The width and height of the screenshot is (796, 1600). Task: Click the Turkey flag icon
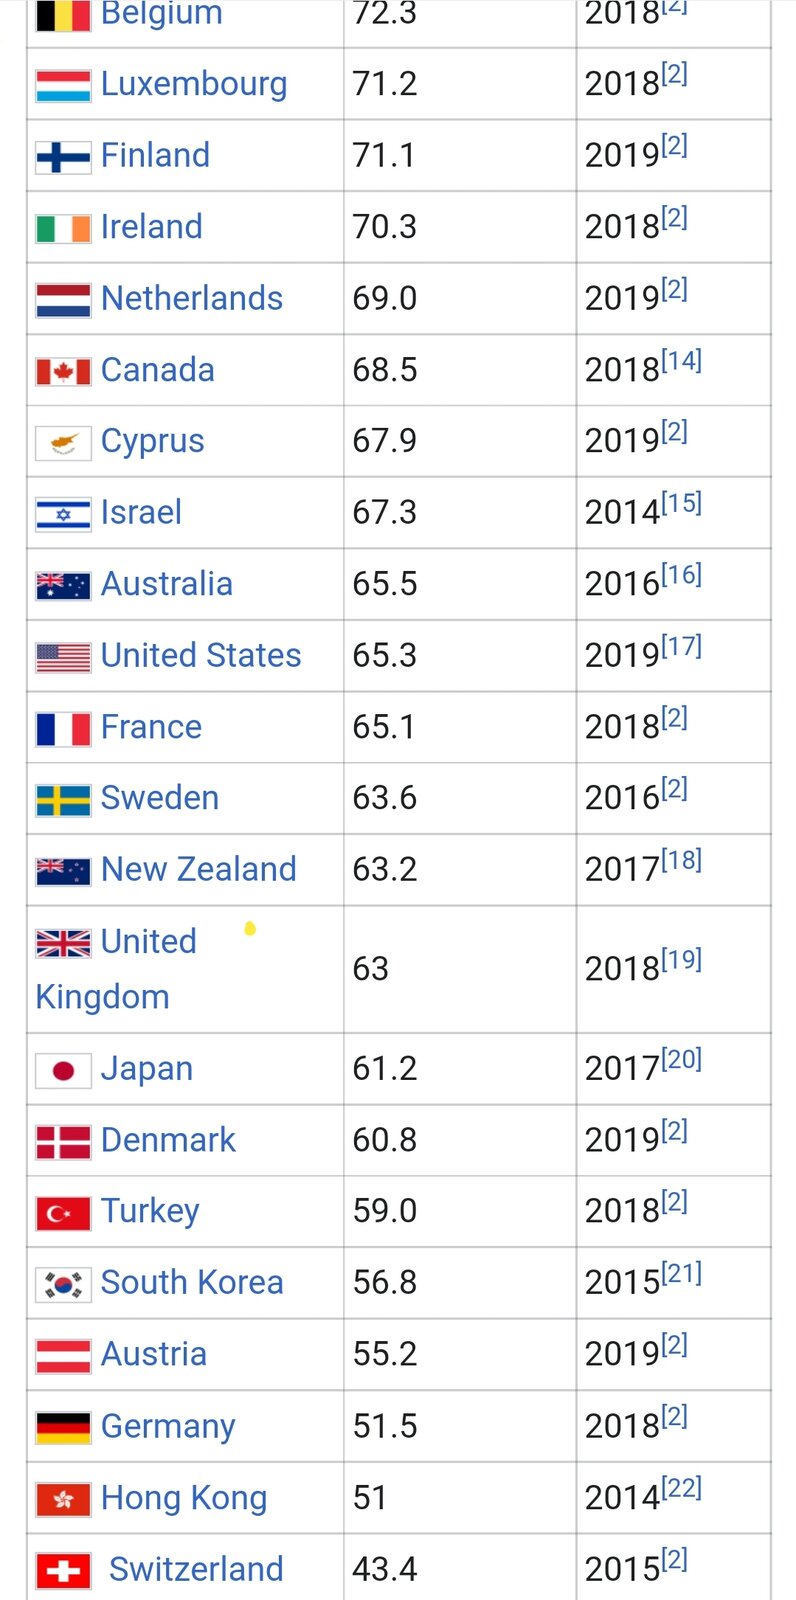coord(63,1213)
